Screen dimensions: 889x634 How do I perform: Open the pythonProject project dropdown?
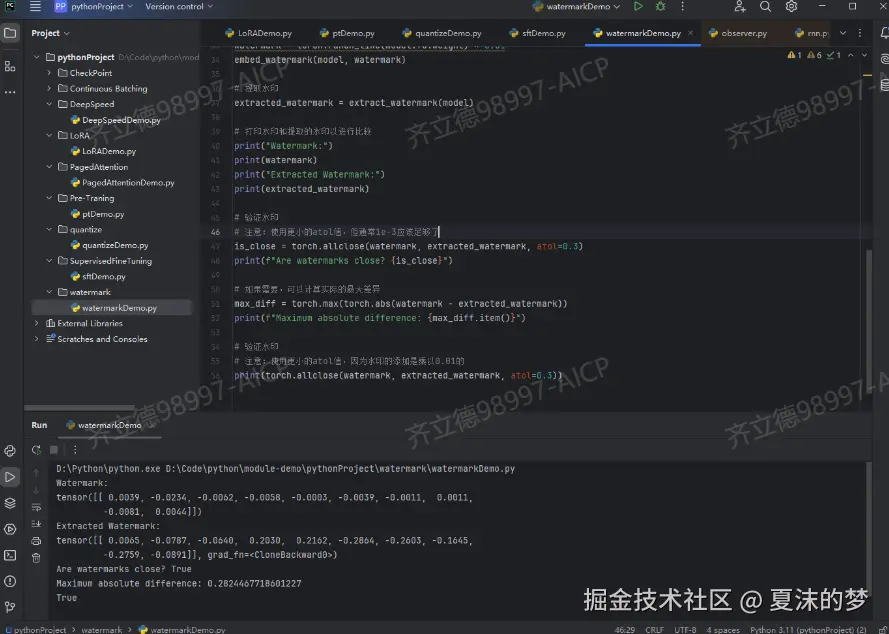[x=94, y=7]
